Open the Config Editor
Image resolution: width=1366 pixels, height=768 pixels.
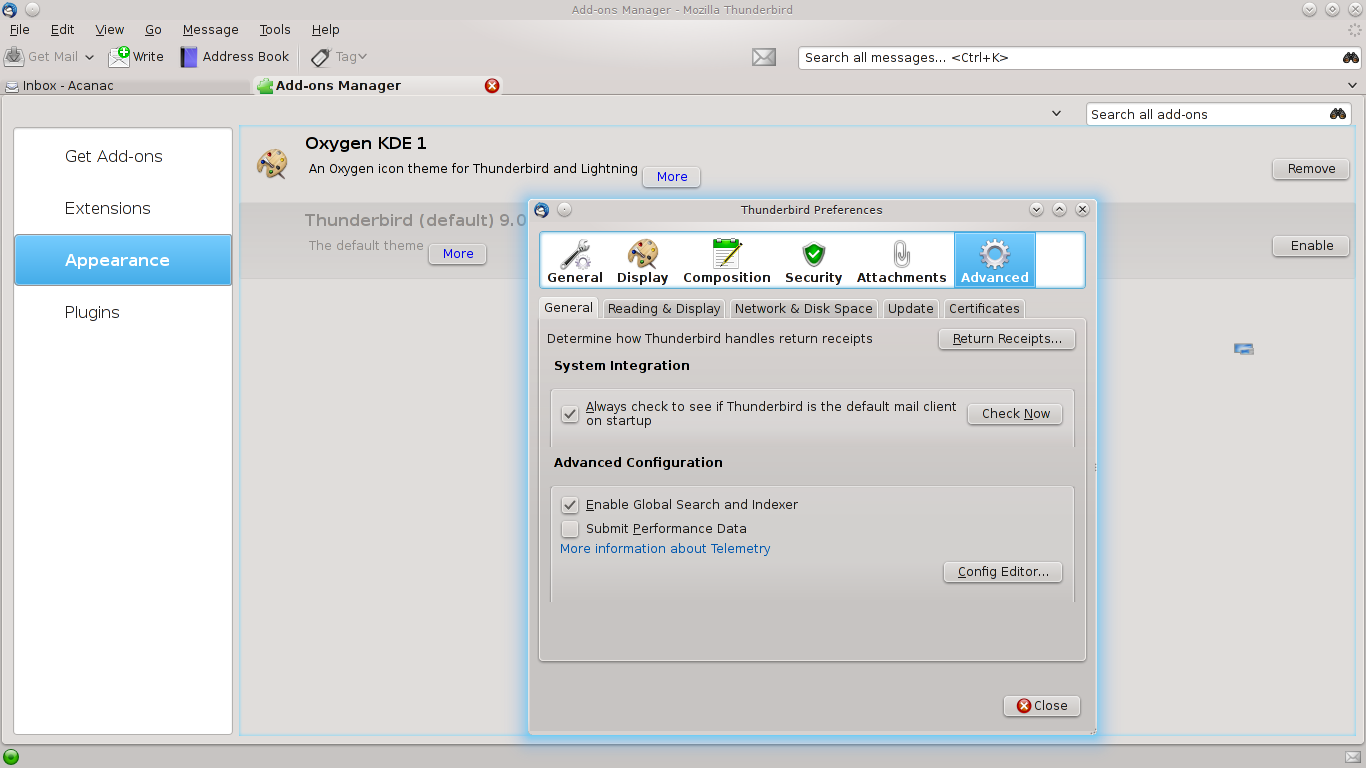pyautogui.click(x=1003, y=572)
